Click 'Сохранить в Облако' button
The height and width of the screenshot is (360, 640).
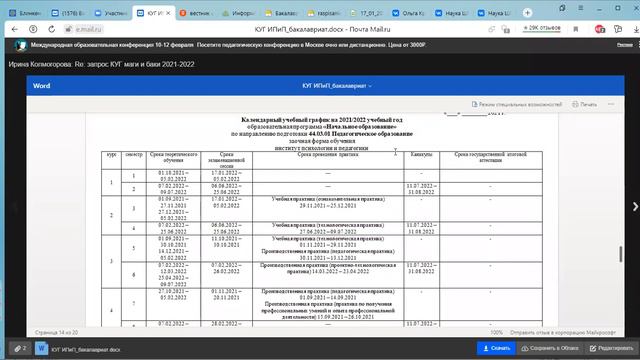coord(550,348)
